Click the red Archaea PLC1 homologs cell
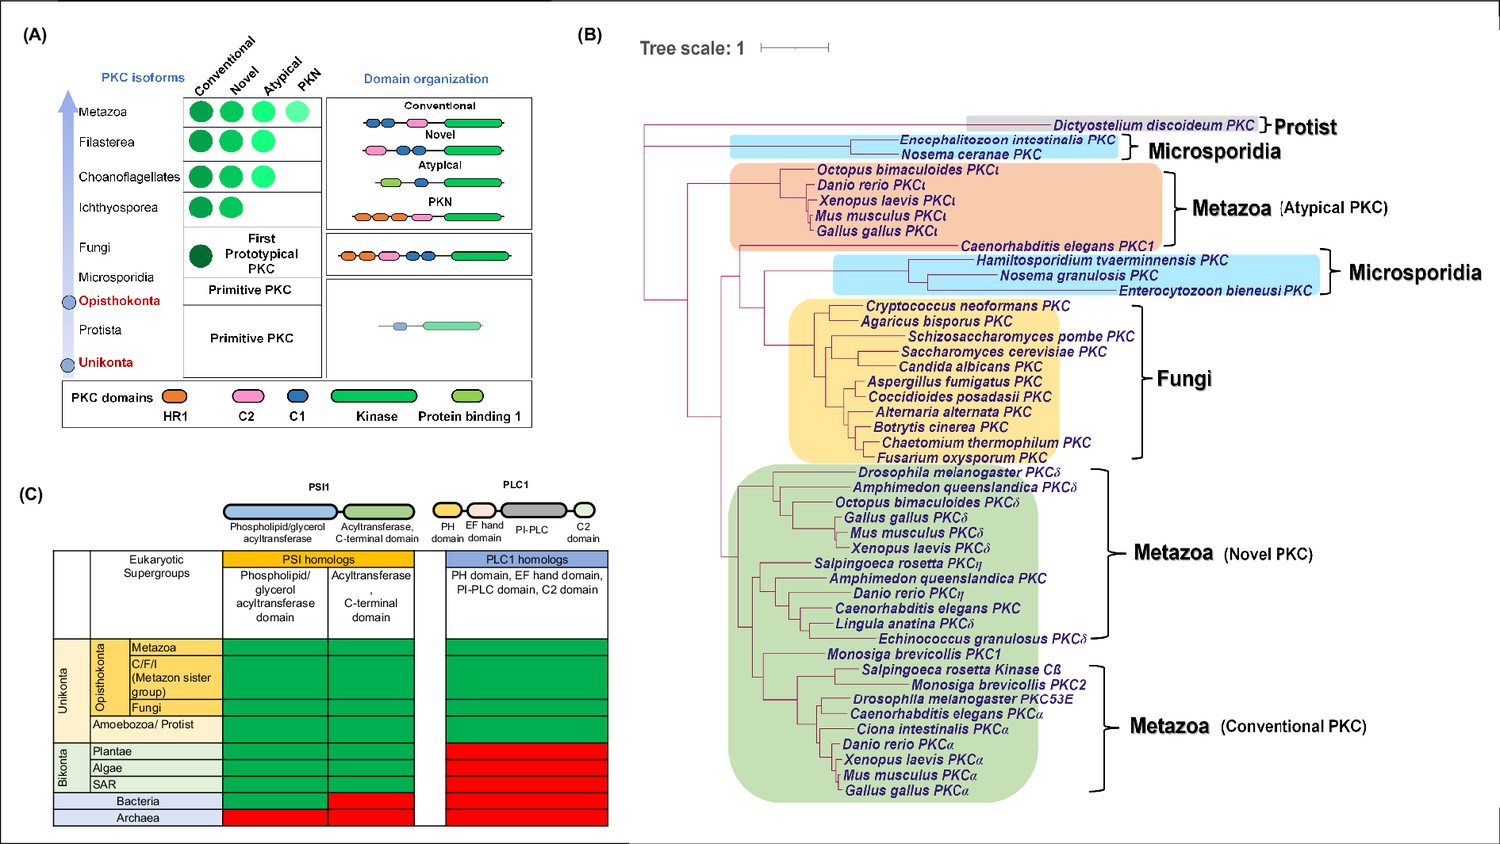 (527, 818)
